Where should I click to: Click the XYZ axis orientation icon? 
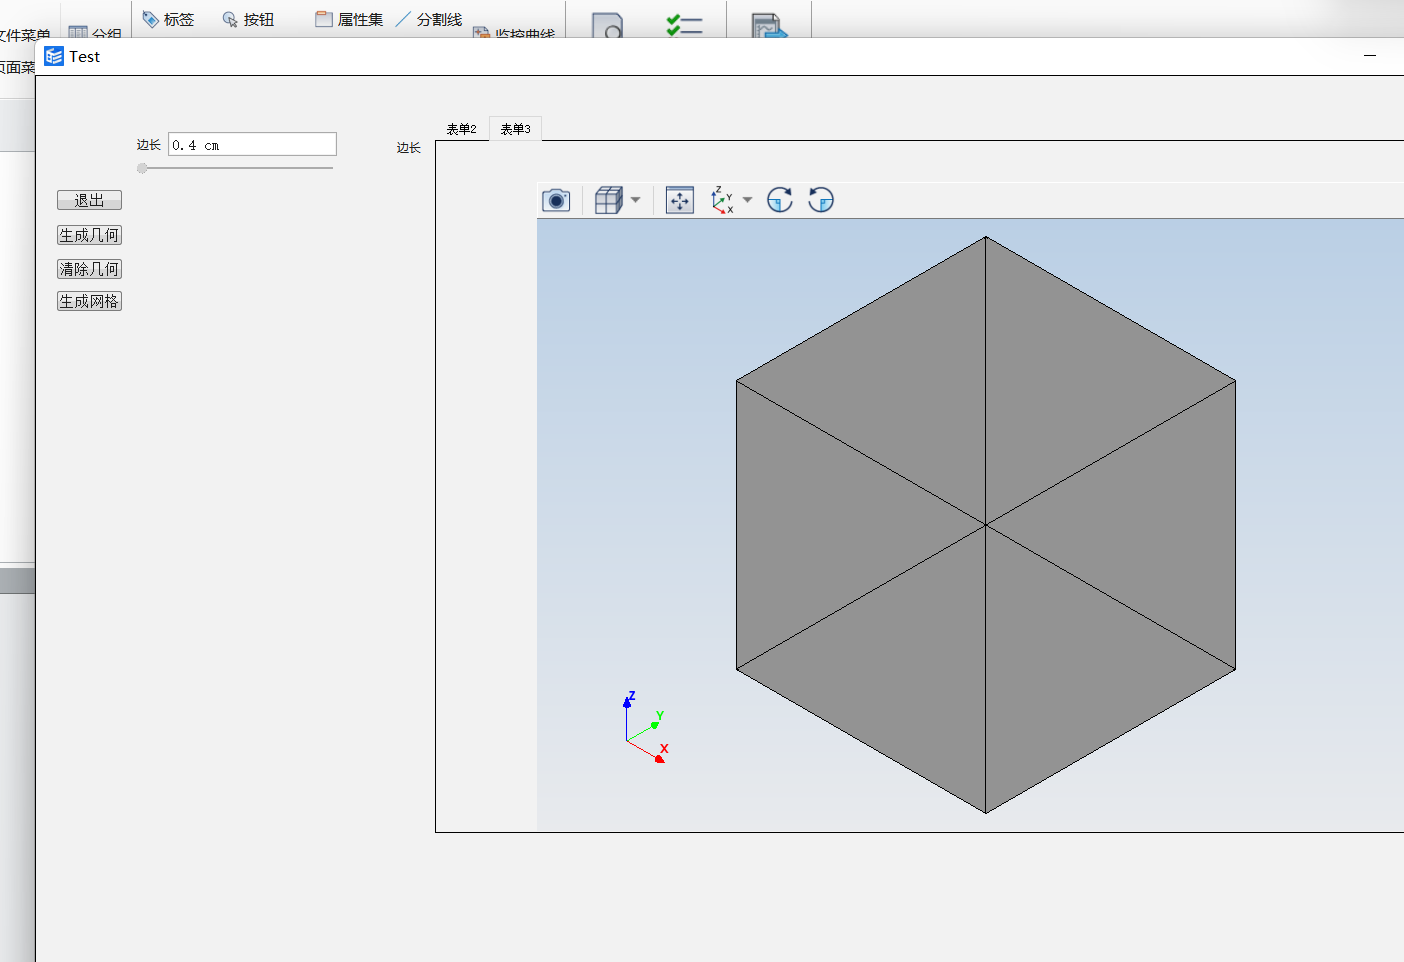(722, 200)
